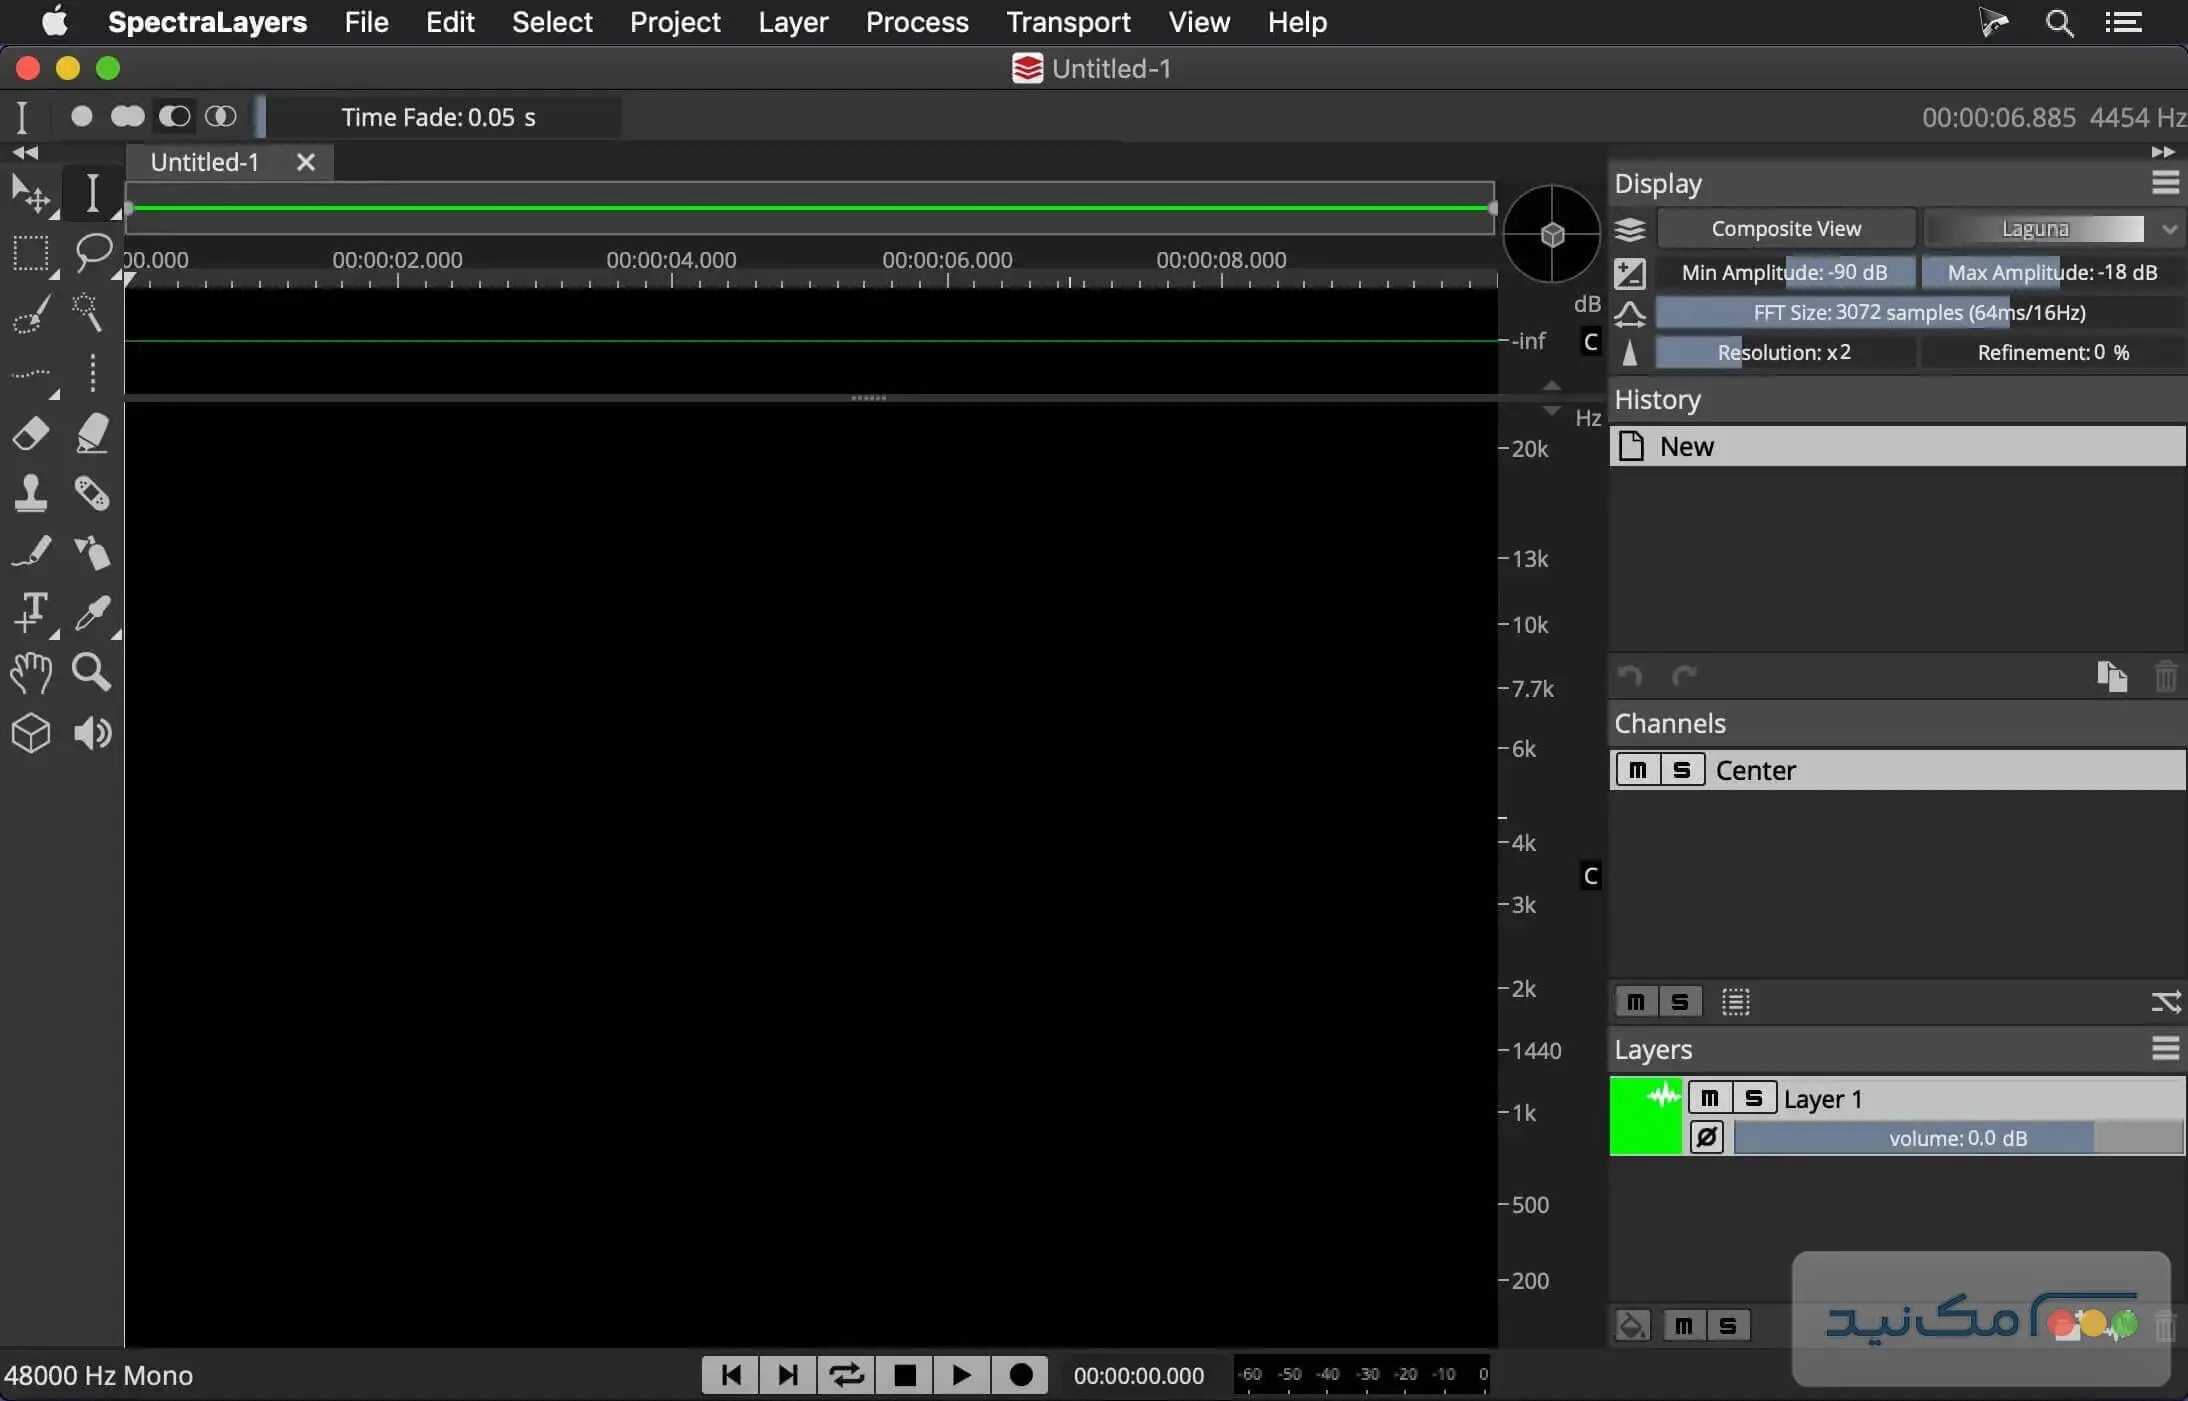The image size is (2188, 1401).
Task: Mute Layer 1
Action: [x=1709, y=1098]
